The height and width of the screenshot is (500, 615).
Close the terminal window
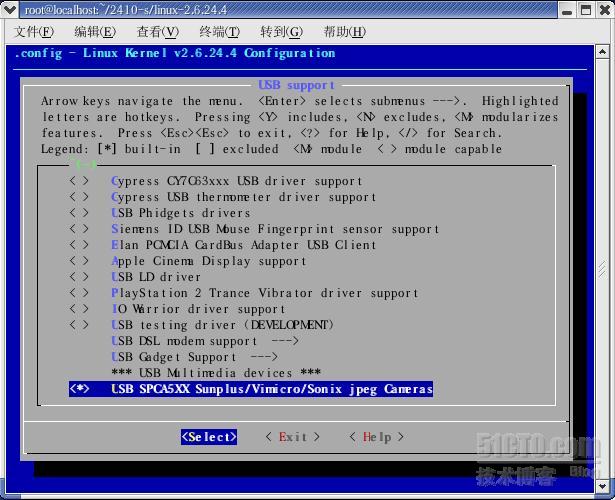[605, 10]
